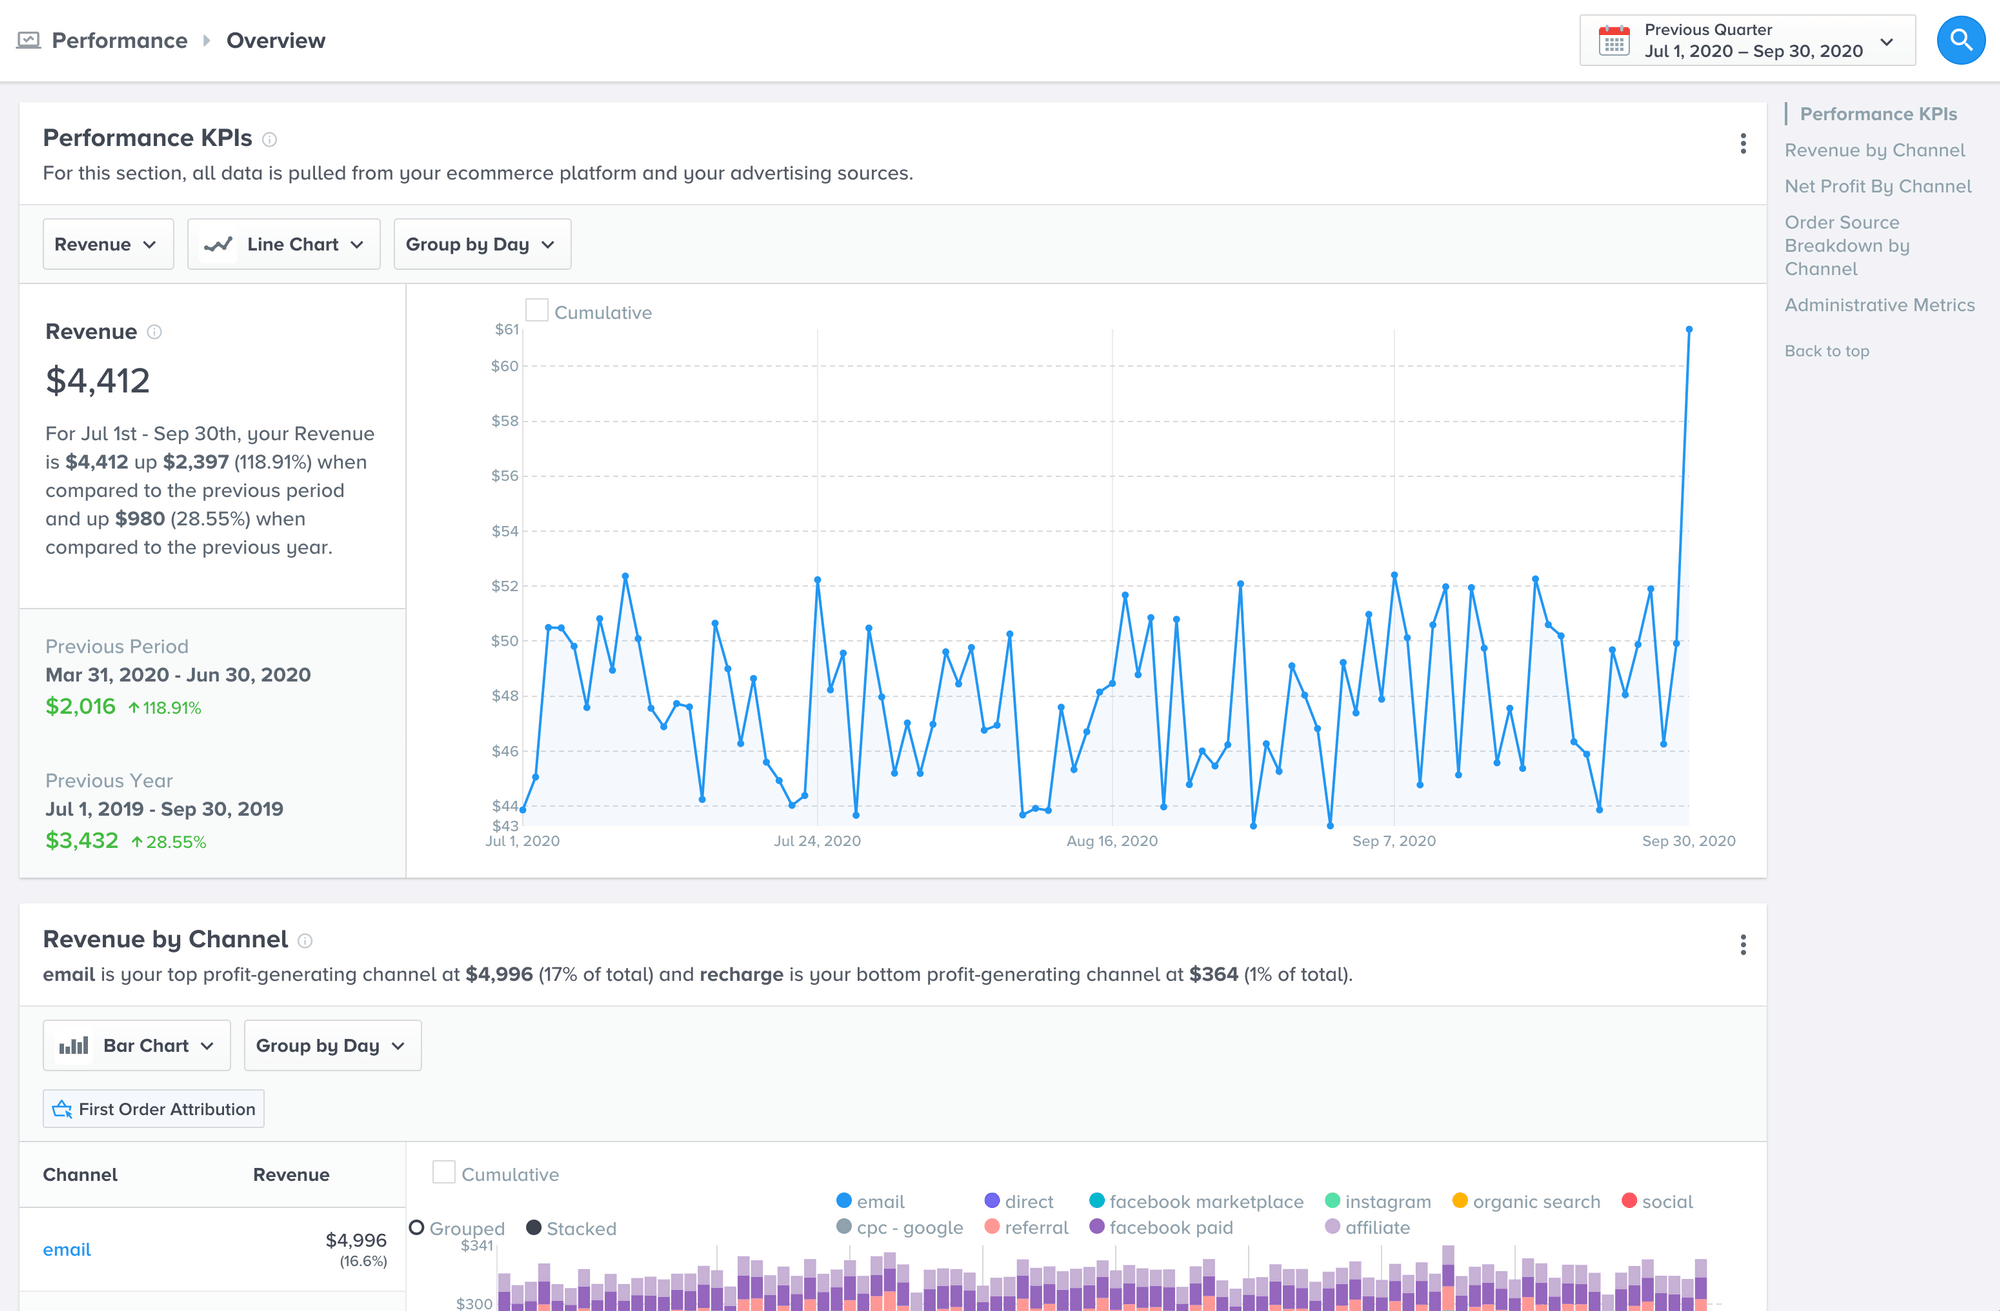Click the Performance breadcrumb item
This screenshot has width=2000, height=1311.
point(118,40)
